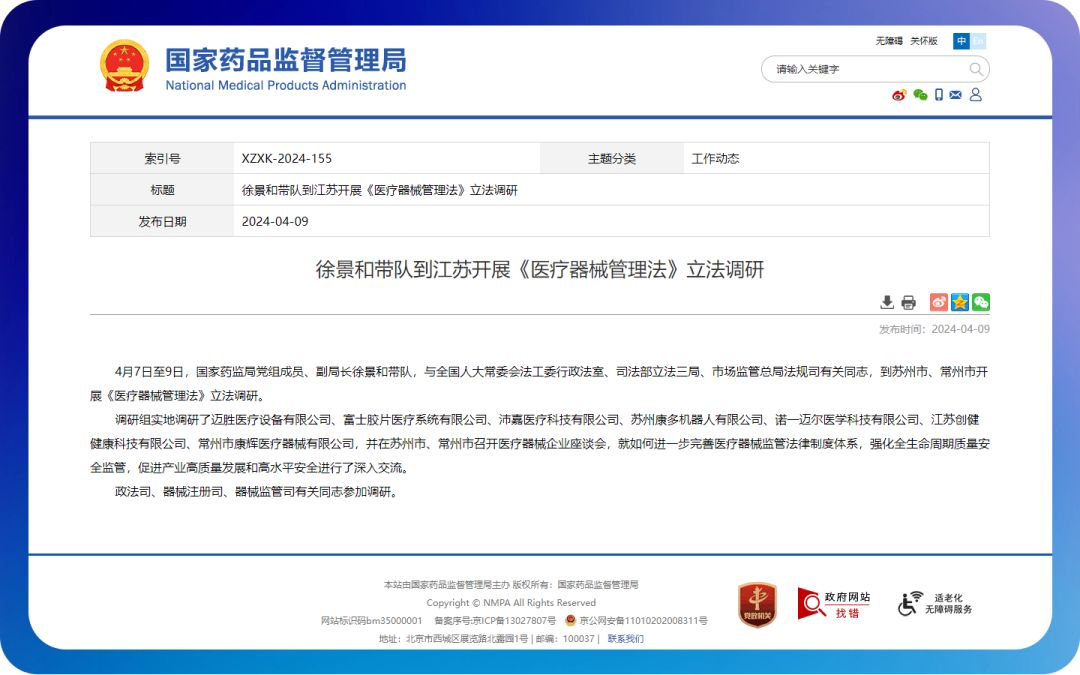Click the line 政法司、器械注册司
This screenshot has width=1080, height=675.
point(257,492)
